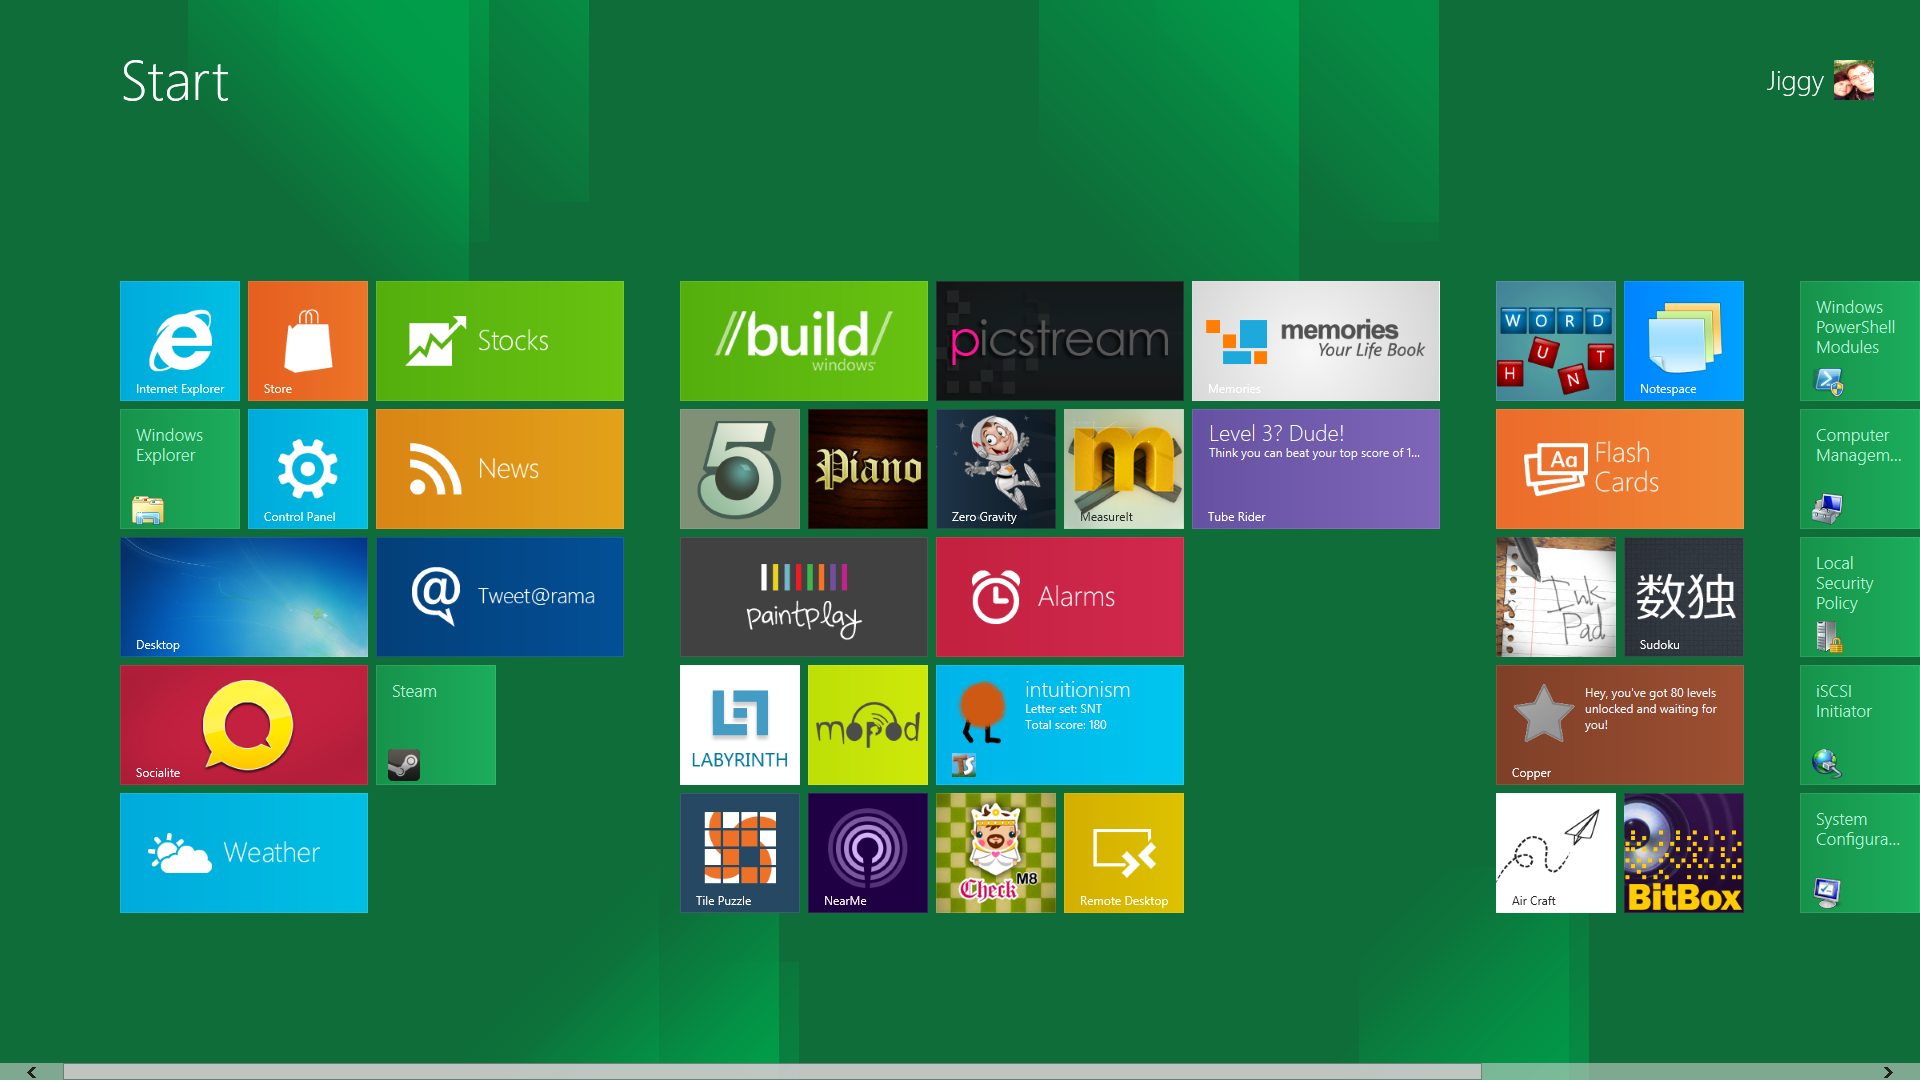
Task: Open the Zero Gravity game
Action: (995, 468)
